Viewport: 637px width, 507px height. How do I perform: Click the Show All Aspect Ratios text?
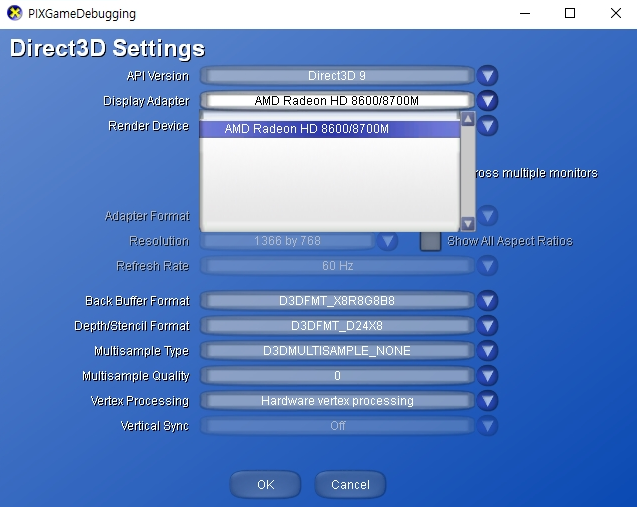[x=510, y=241]
